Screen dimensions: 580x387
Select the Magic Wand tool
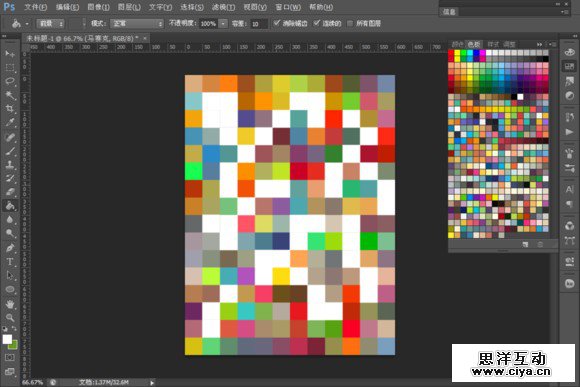pyautogui.click(x=10, y=95)
